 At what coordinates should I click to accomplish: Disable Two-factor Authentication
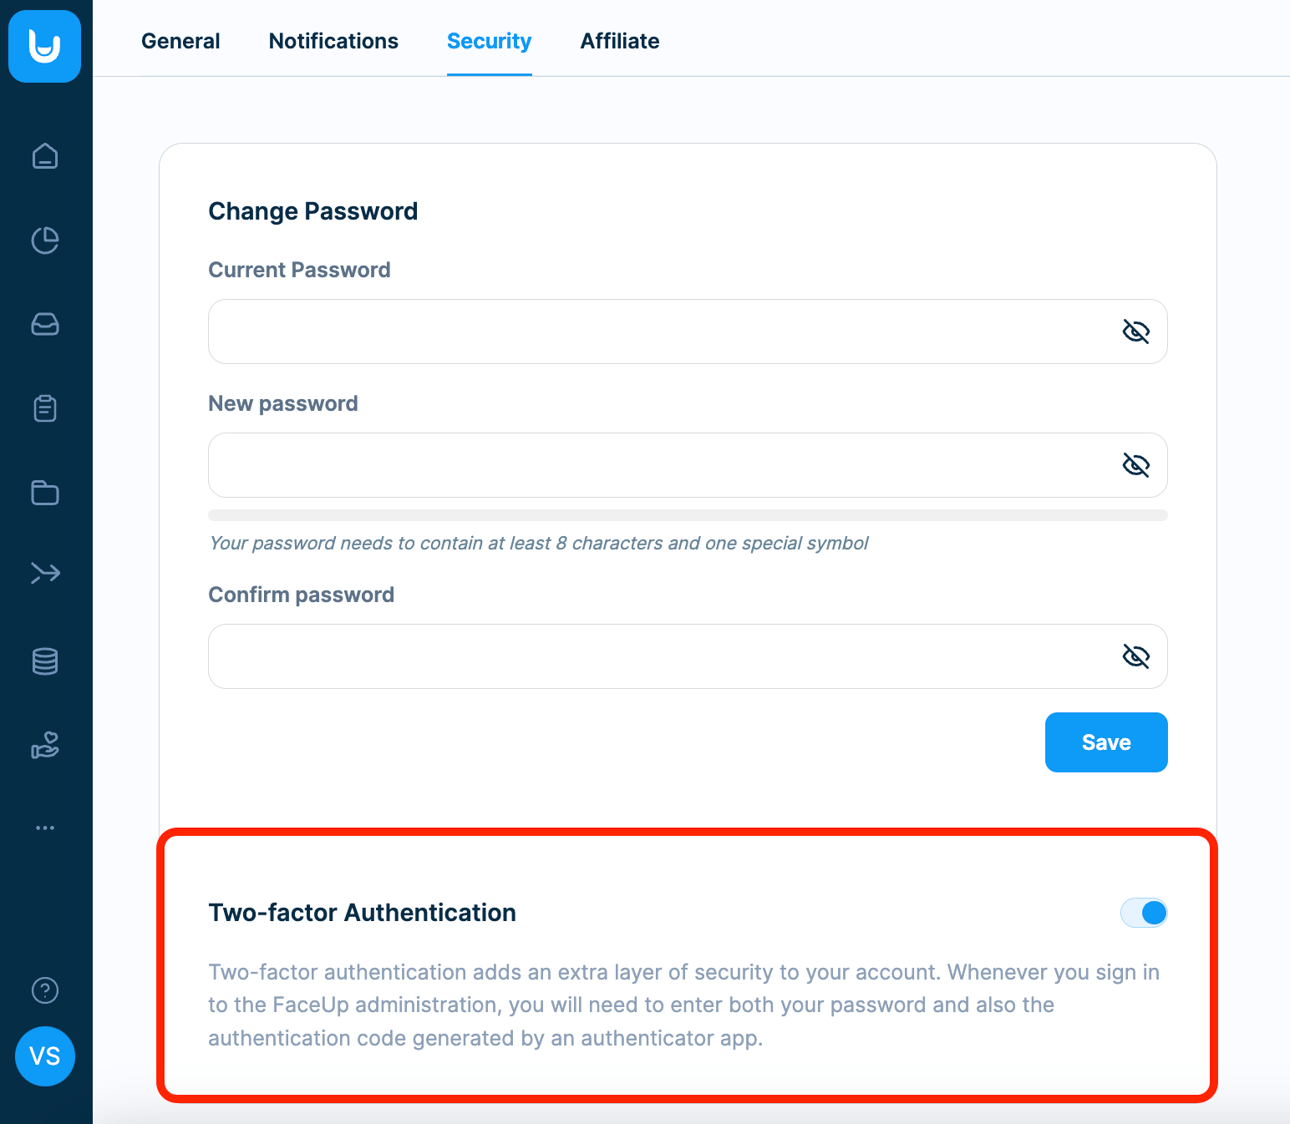[1144, 912]
